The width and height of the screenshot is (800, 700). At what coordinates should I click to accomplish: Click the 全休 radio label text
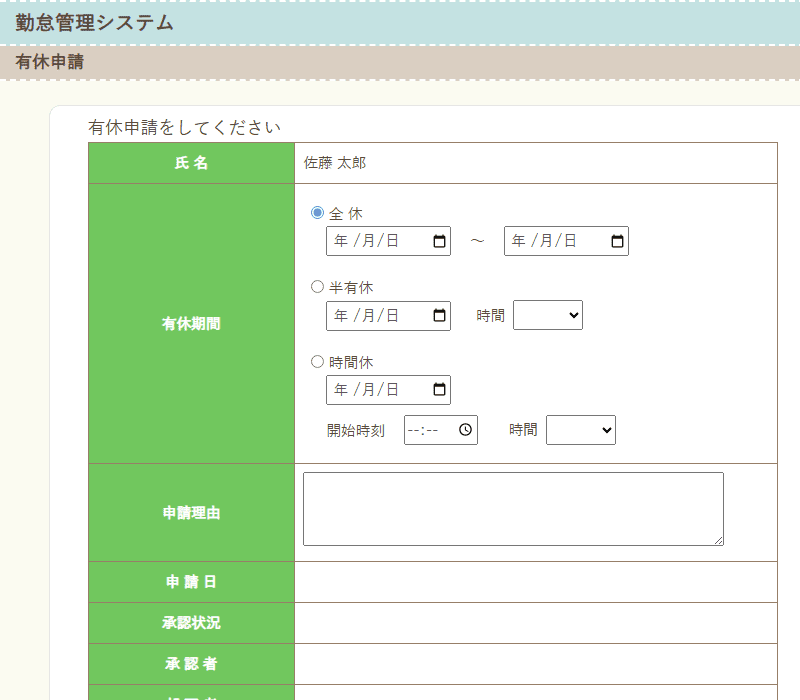tap(346, 213)
